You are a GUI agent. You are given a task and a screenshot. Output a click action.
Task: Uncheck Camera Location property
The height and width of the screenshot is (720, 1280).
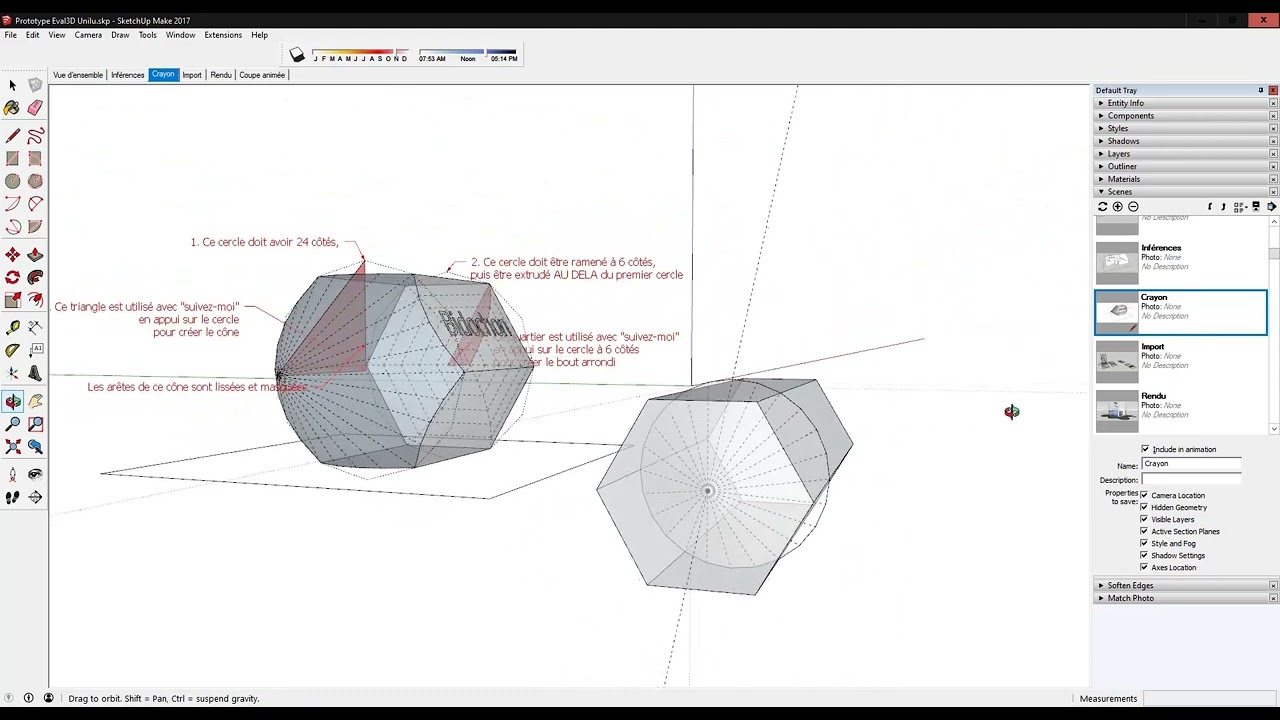point(1144,495)
